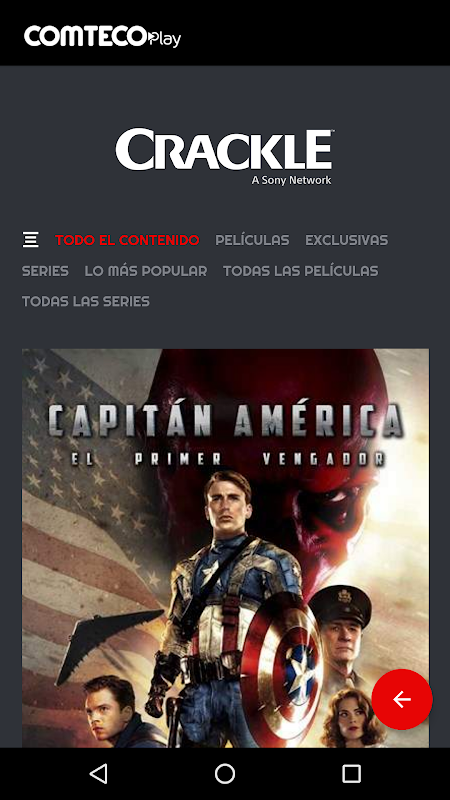
Task: Open Android recent apps square icon
Action: [x=351, y=773]
